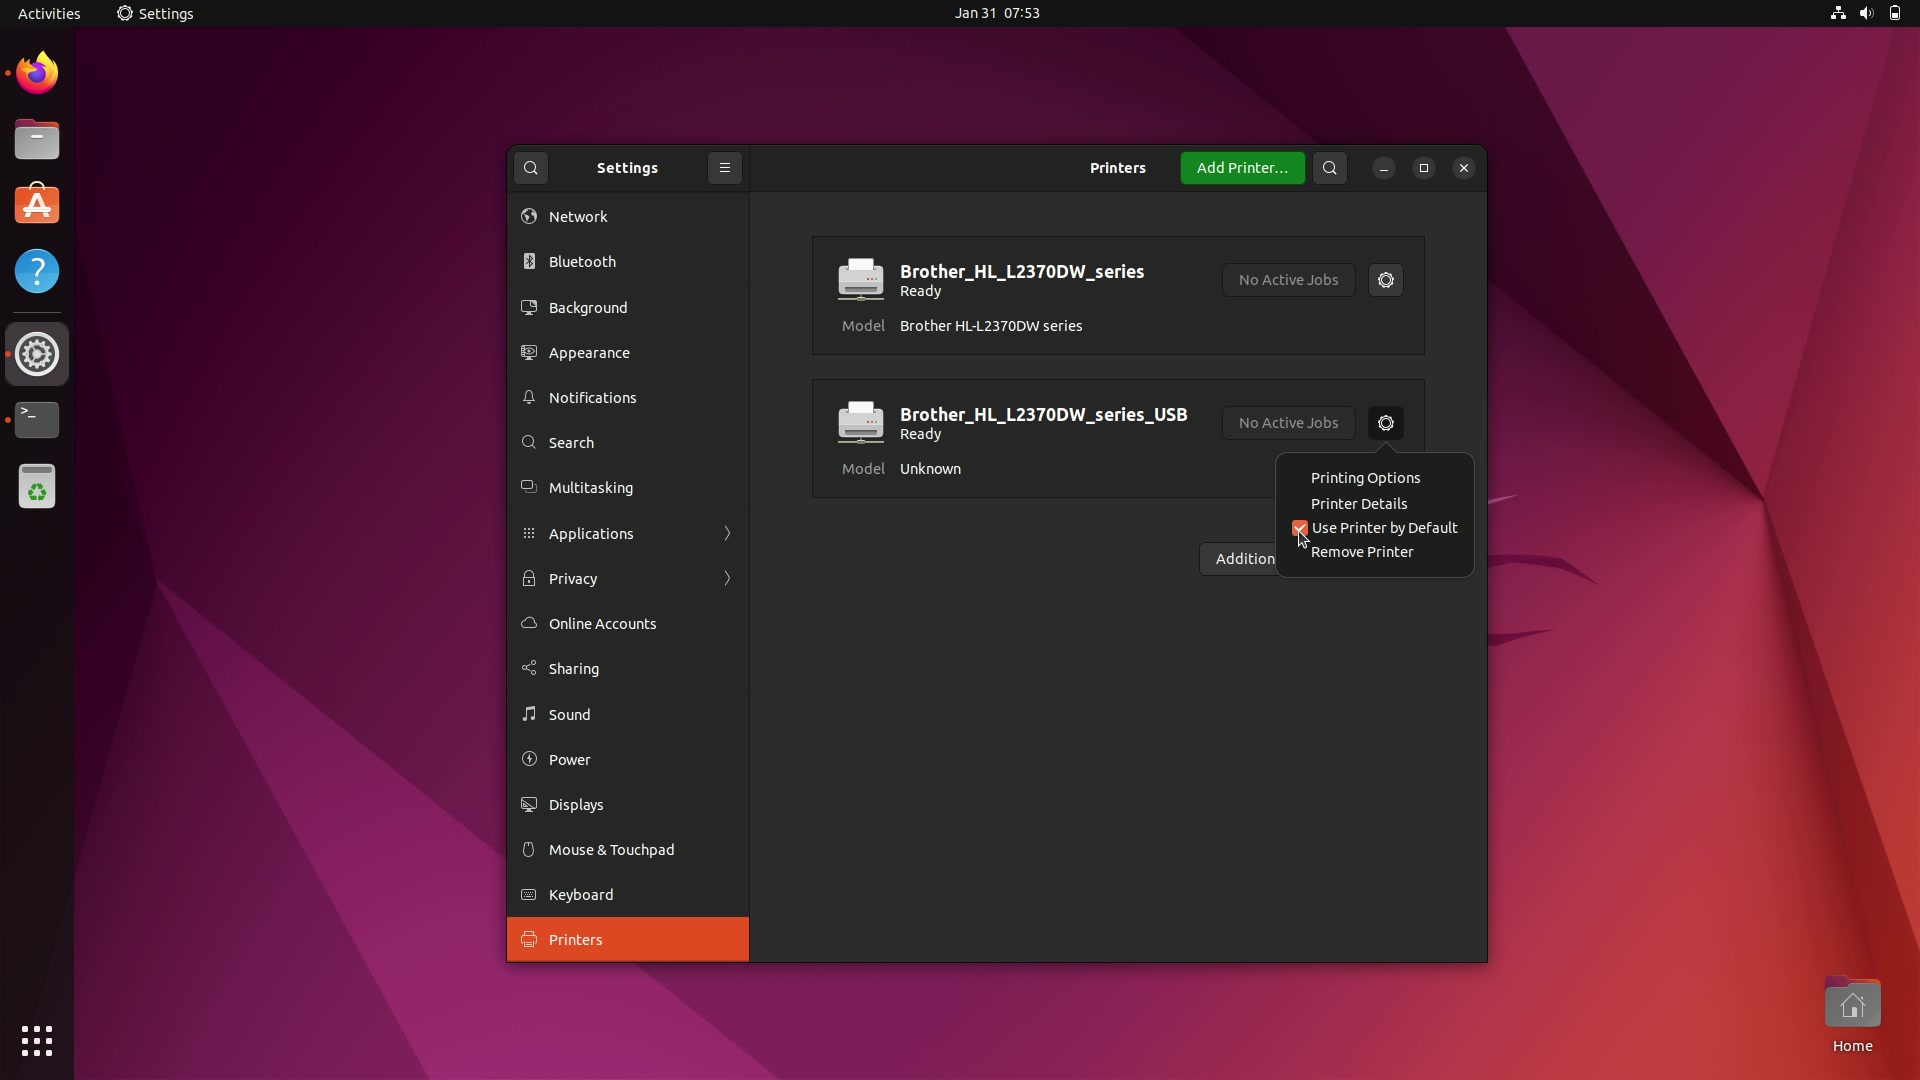This screenshot has width=1920, height=1080.
Task: Open the Sound panel
Action: tap(628, 715)
